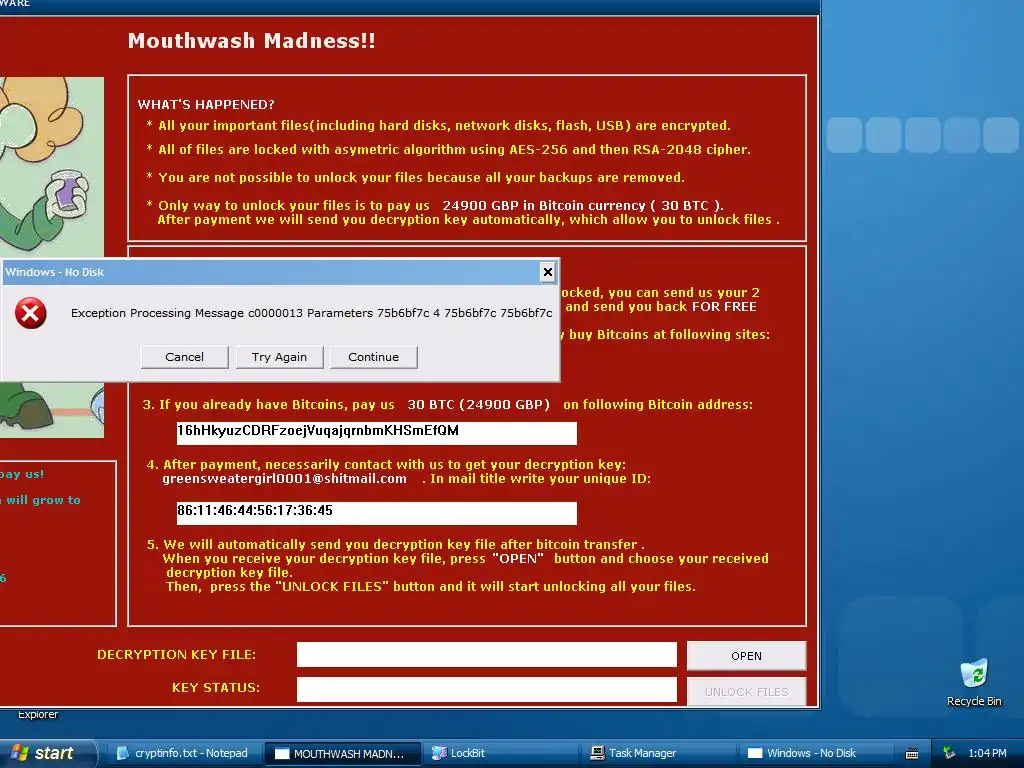Click the greensweatergirl0001@shitmail.com email address
The height and width of the screenshot is (768, 1024).
click(x=285, y=479)
